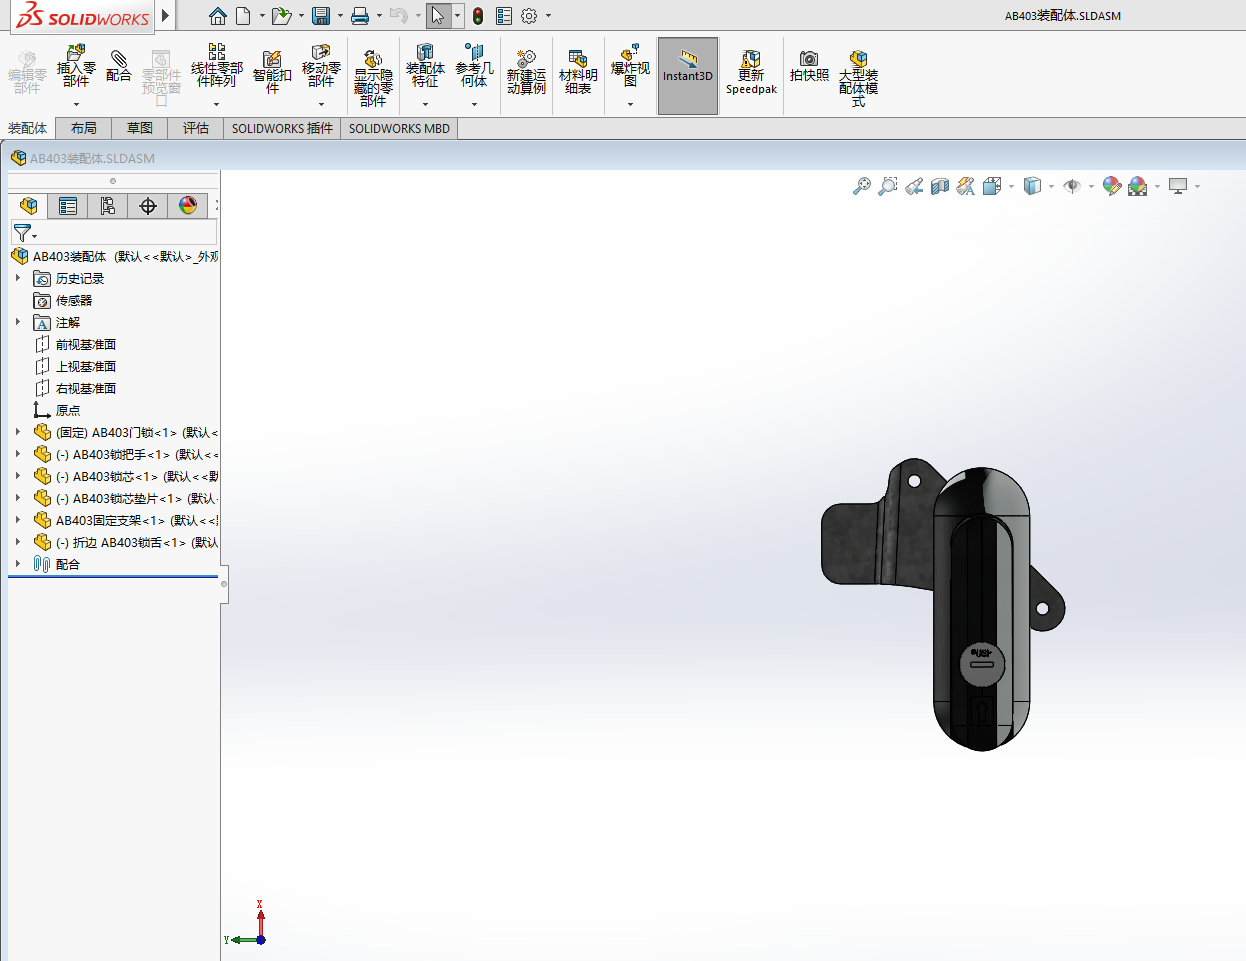
Task: Open the 插入零部件 dropdown arrow
Action: pos(76,104)
